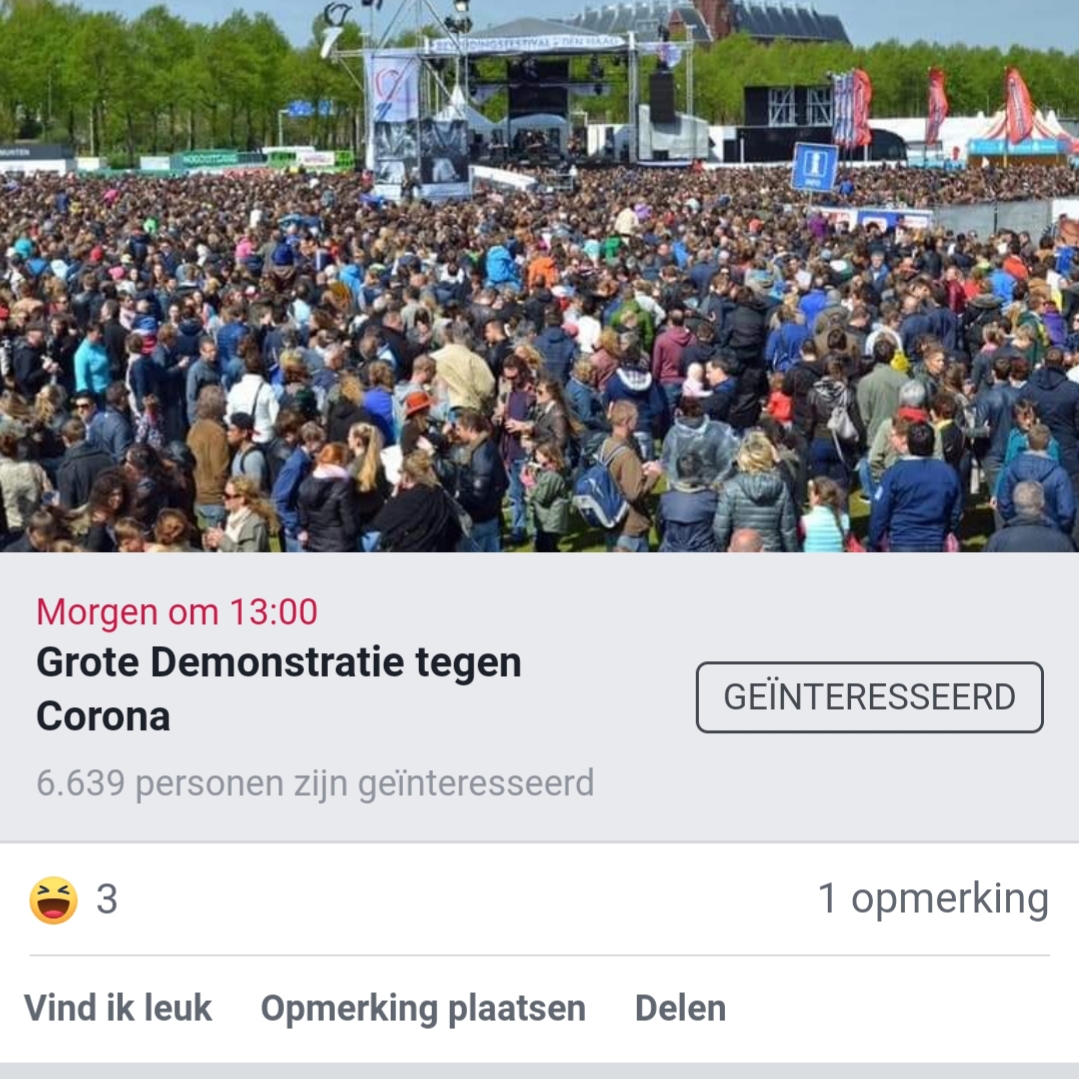
Task: Open the '1 opmerking' comments link
Action: tap(933, 899)
